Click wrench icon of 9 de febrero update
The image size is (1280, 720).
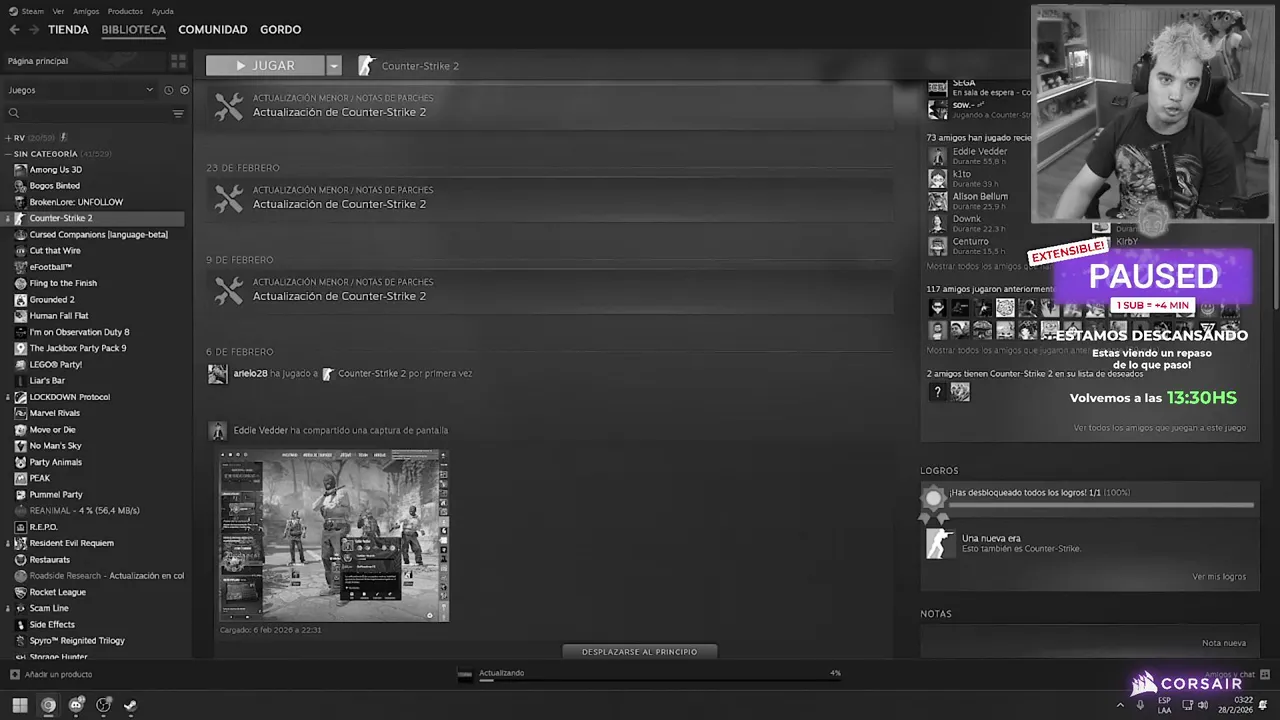click(x=229, y=291)
